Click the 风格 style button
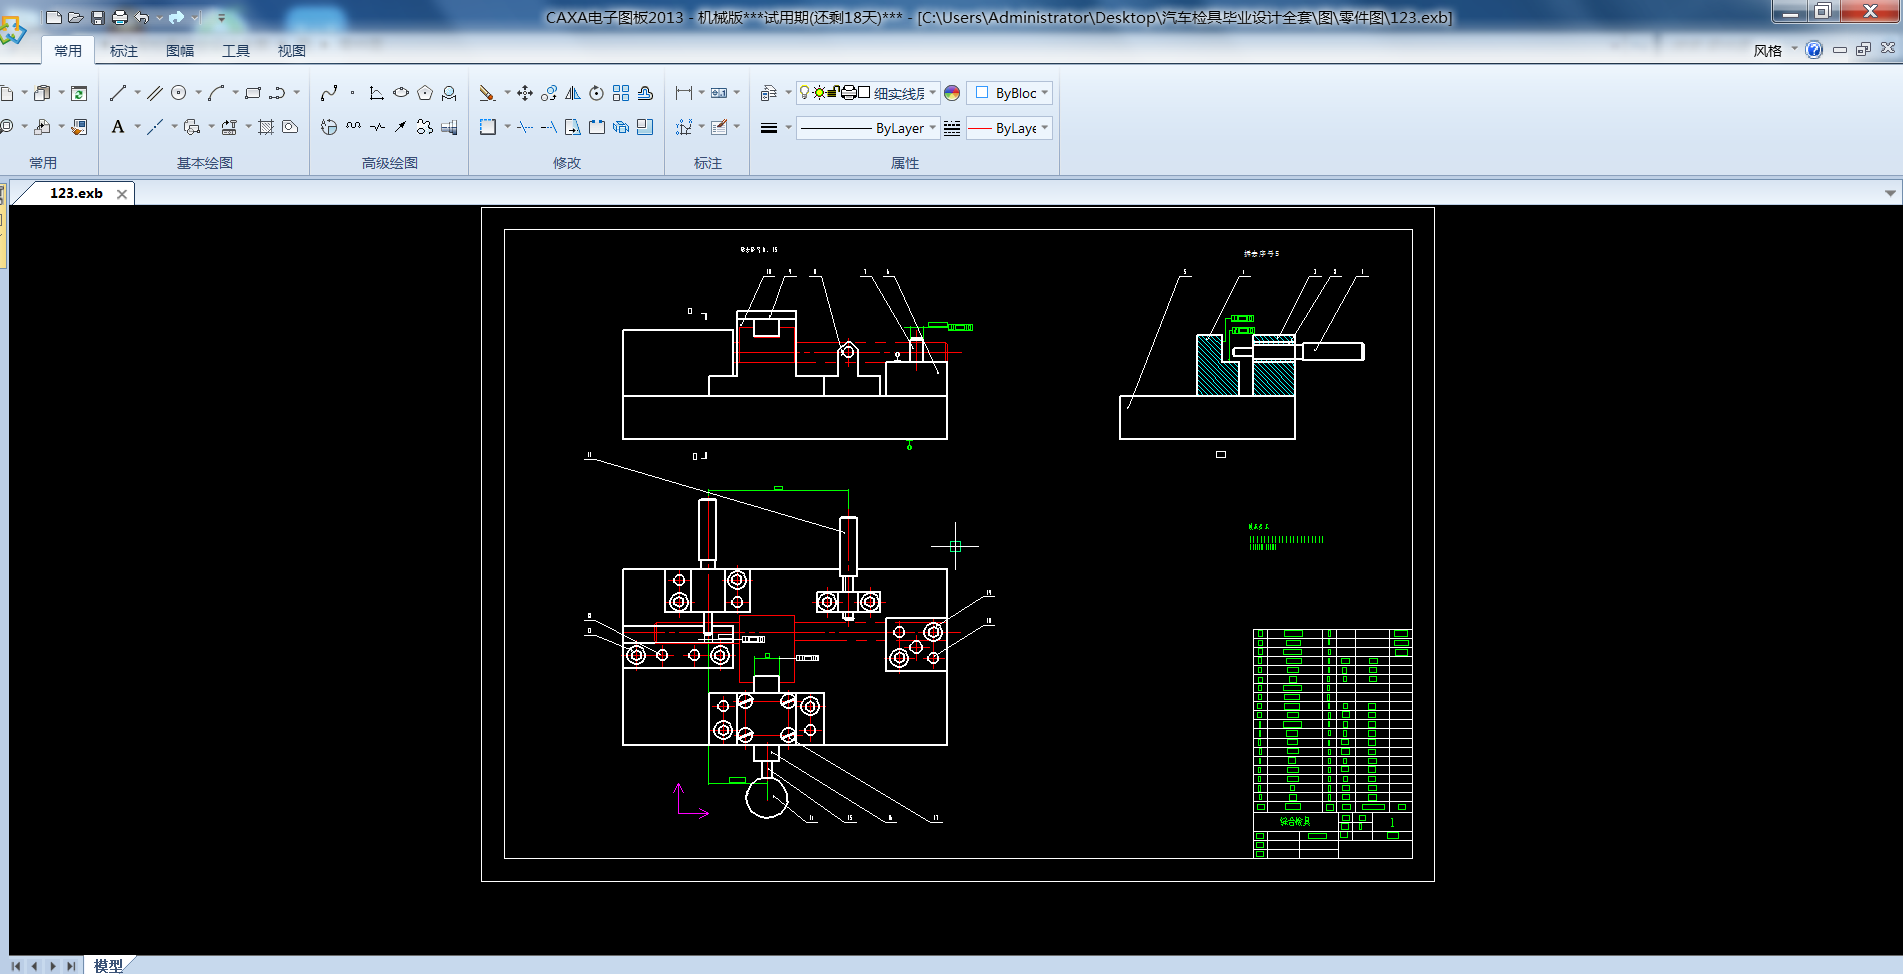 [x=1767, y=50]
